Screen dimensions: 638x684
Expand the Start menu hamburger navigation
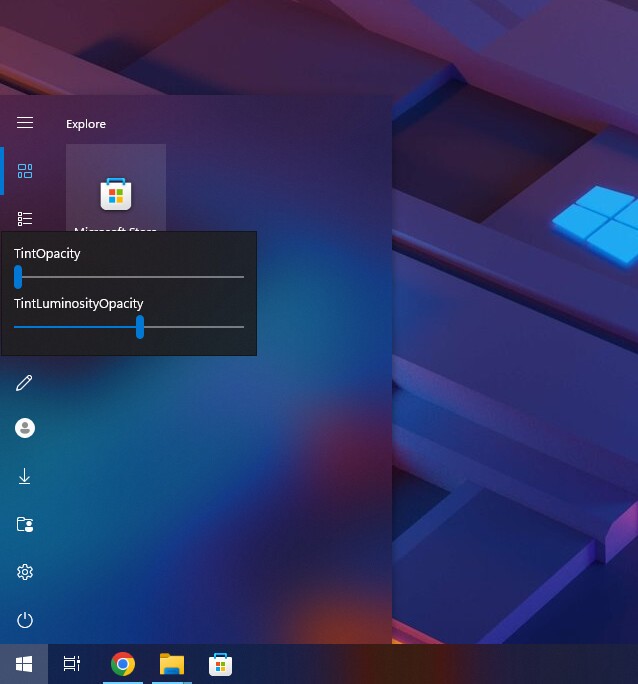pyautogui.click(x=25, y=123)
